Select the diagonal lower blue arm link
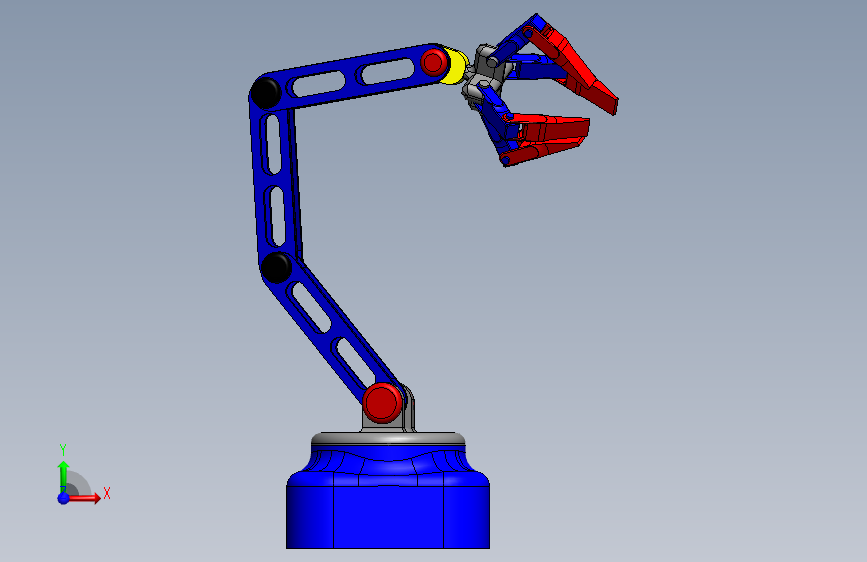Viewport: 867px width, 562px height. coord(332,330)
